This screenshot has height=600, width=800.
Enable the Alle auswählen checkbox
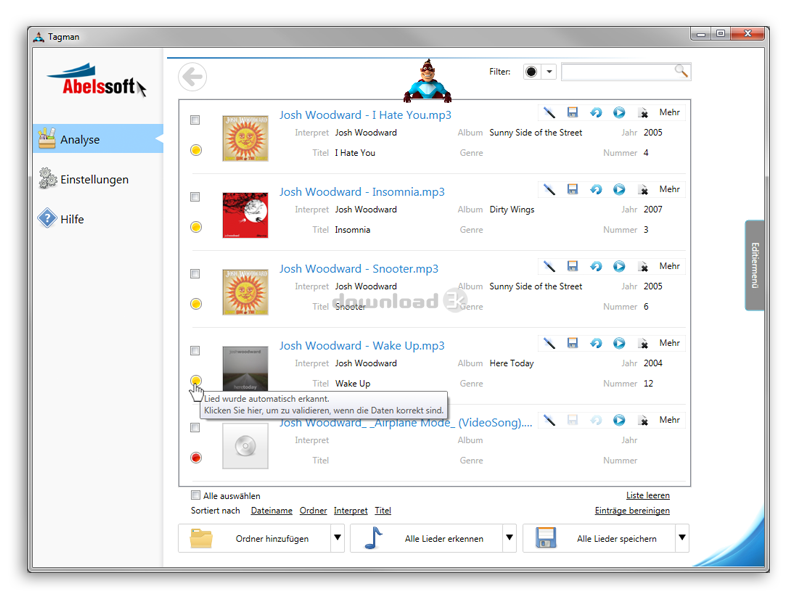coord(195,495)
